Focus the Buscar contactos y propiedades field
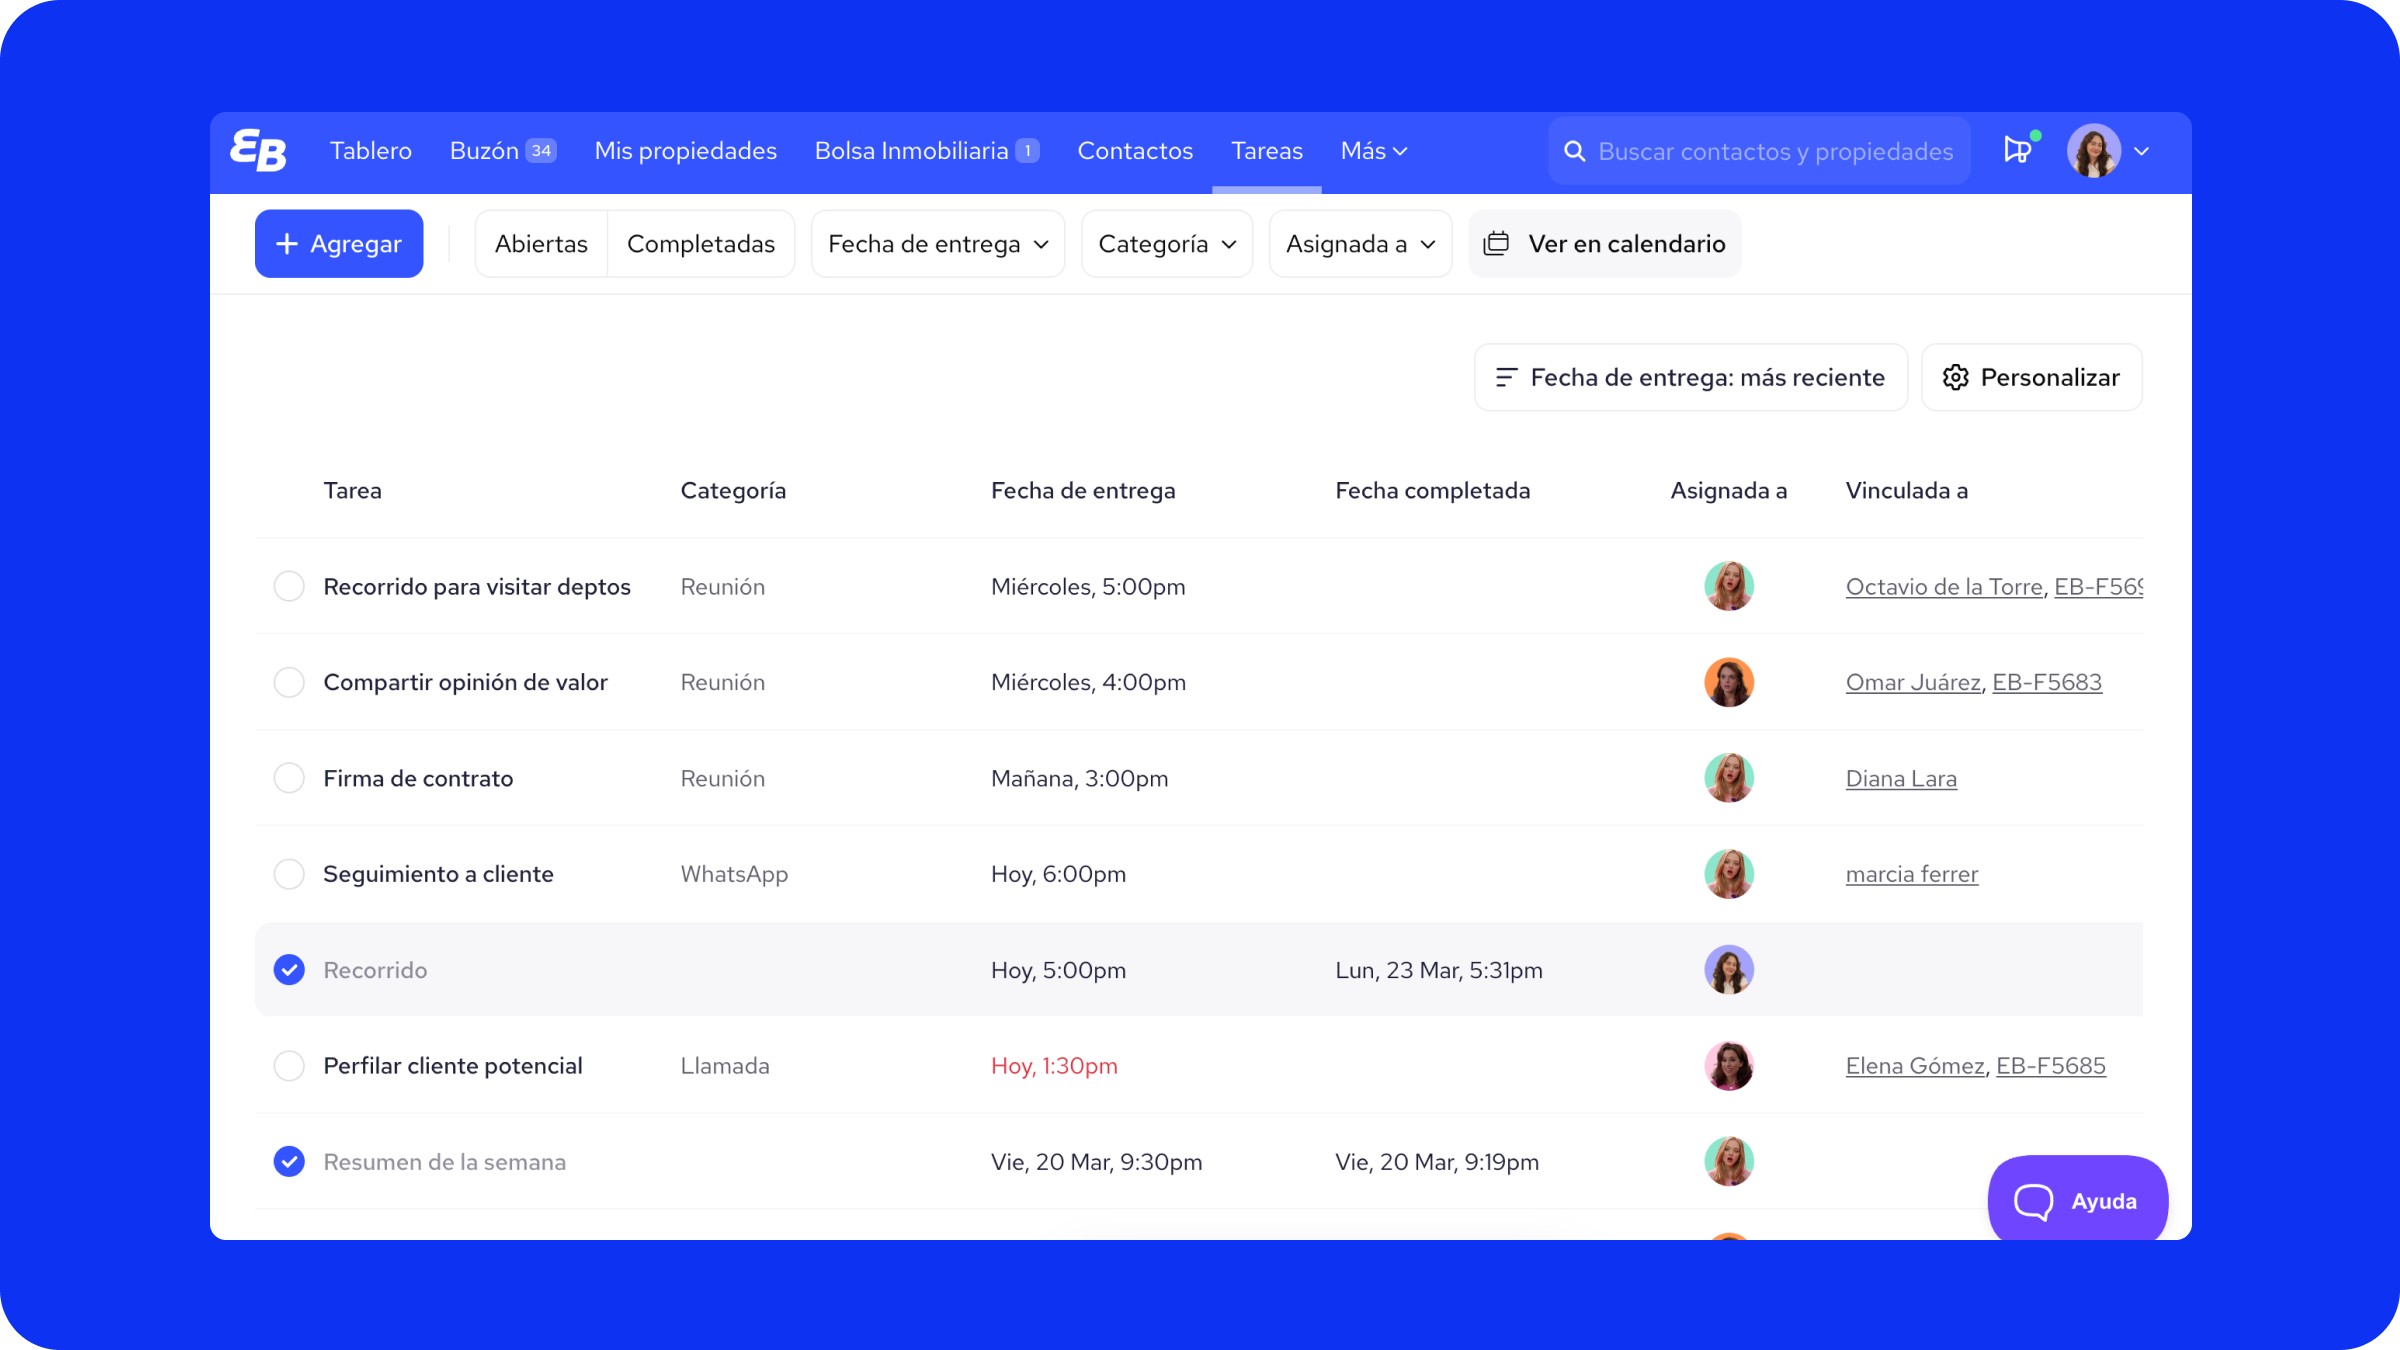The width and height of the screenshot is (2400, 1350). coord(1775,151)
